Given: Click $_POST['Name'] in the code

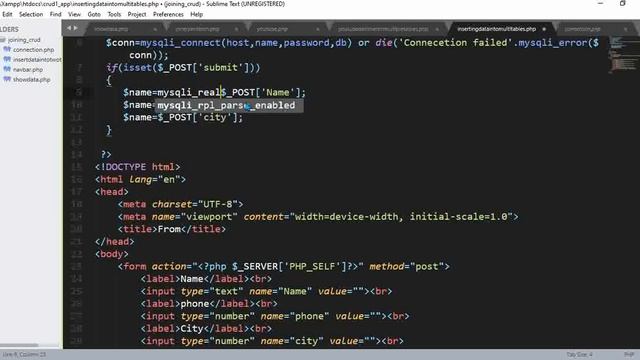Looking at the screenshot, I should [x=260, y=93].
